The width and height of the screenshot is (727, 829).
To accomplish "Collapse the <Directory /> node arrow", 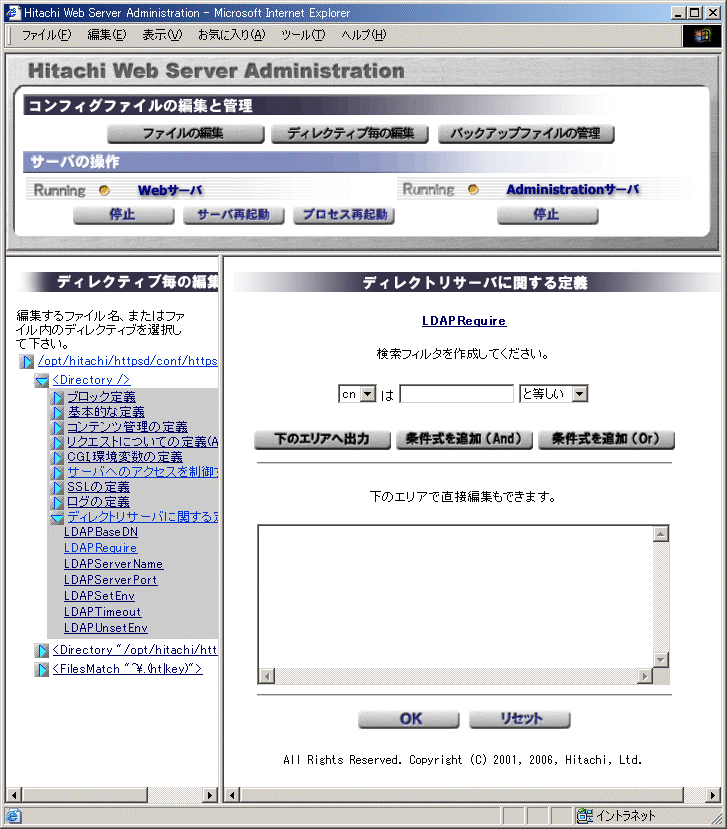I will (41, 381).
